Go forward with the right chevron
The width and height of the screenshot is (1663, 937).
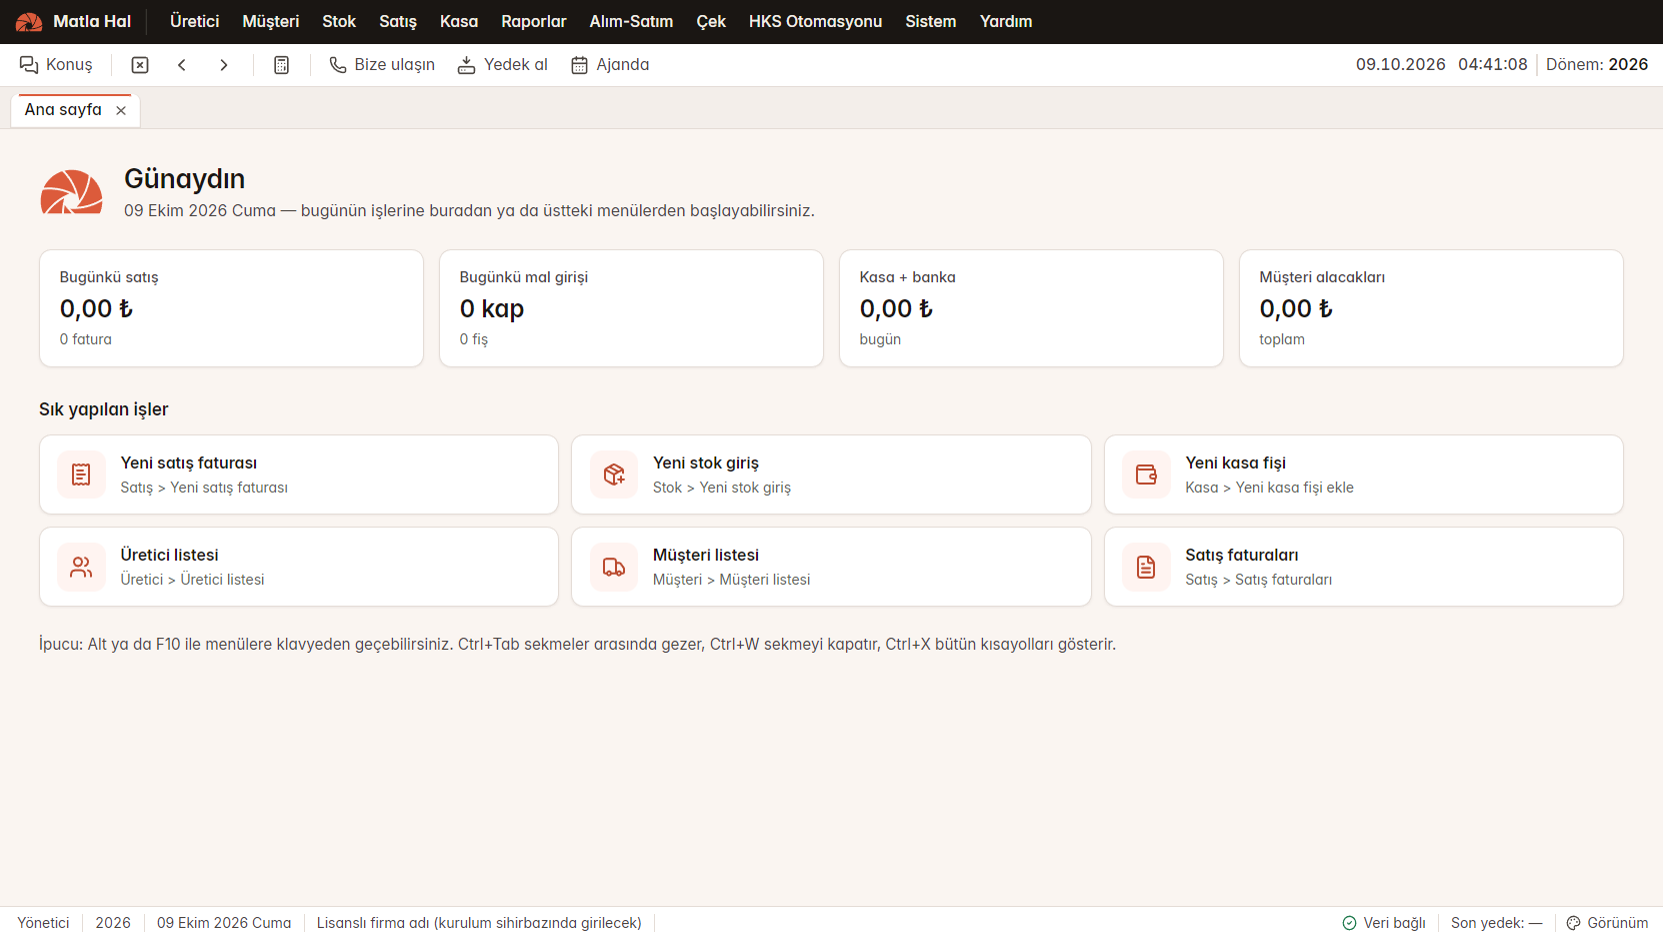(x=224, y=65)
